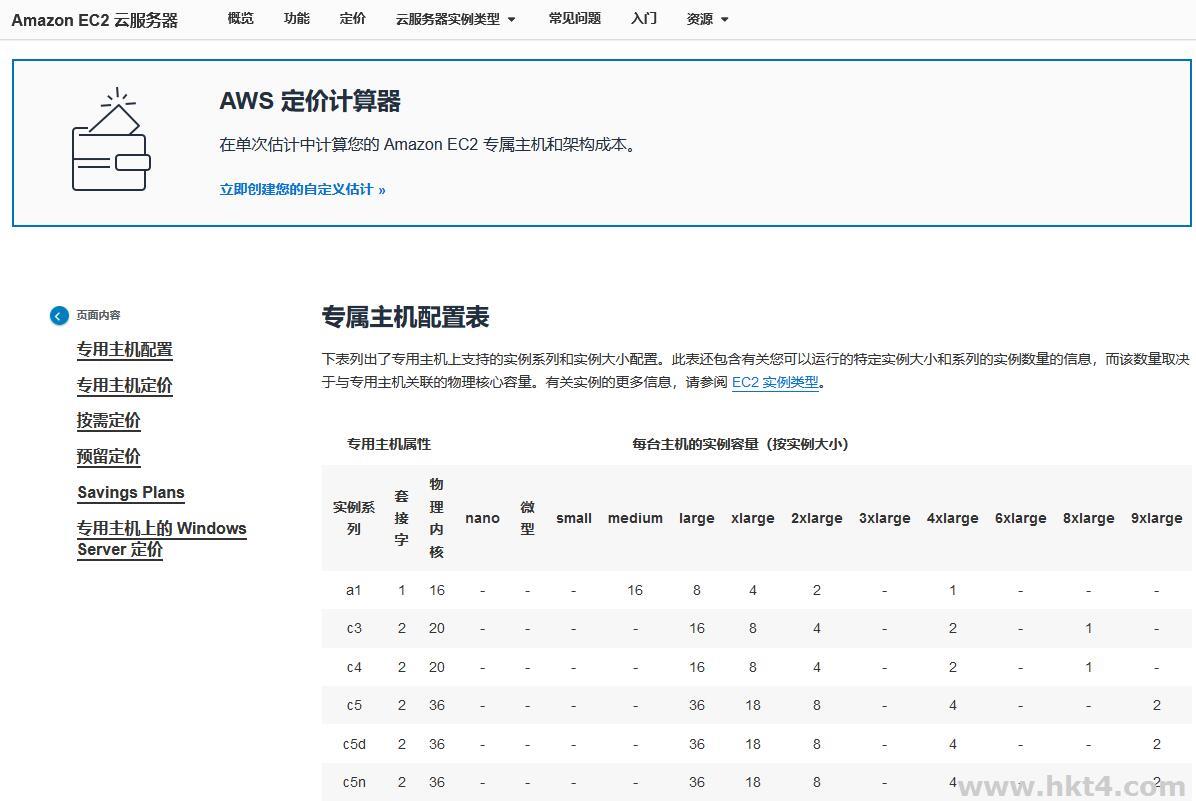The height and width of the screenshot is (801, 1196).
Task: Select the c3 instance family cell
Action: [354, 629]
